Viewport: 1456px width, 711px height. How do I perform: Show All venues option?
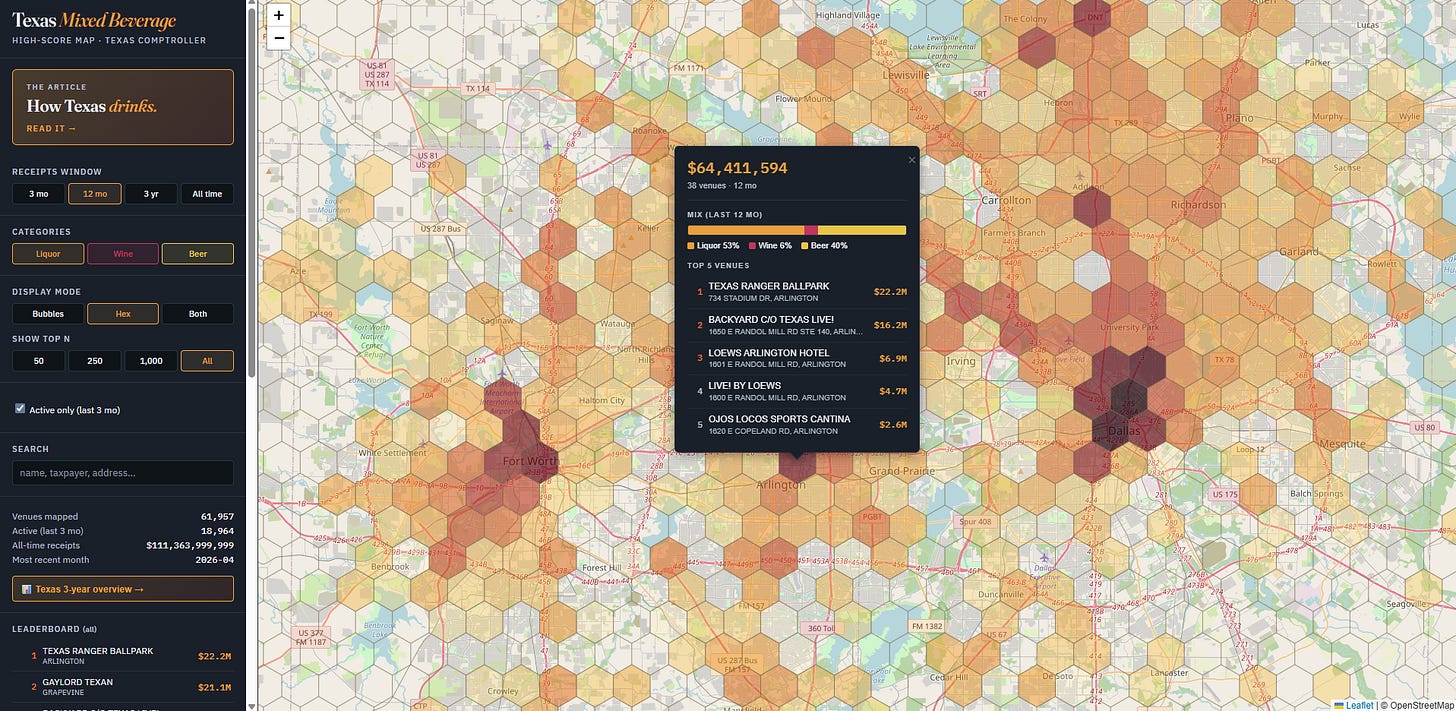207,361
